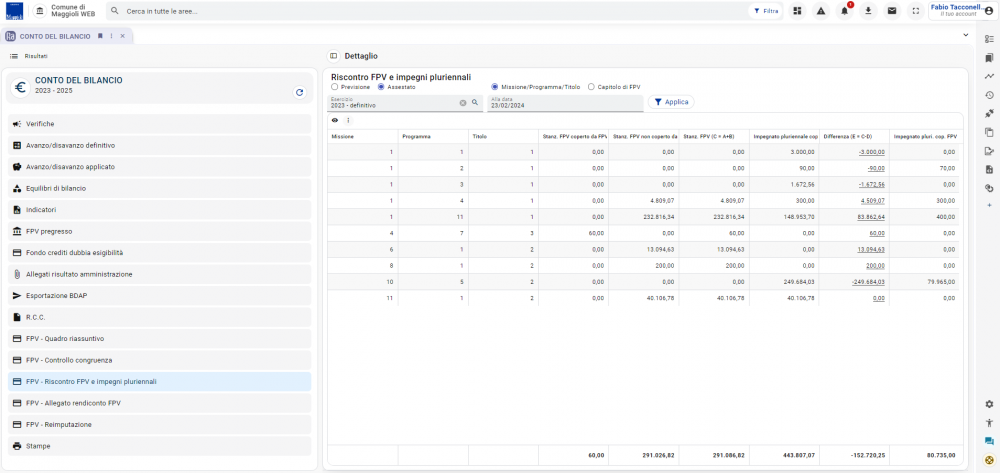Click the pin icon in right sidebar

pyautogui.click(x=989, y=113)
